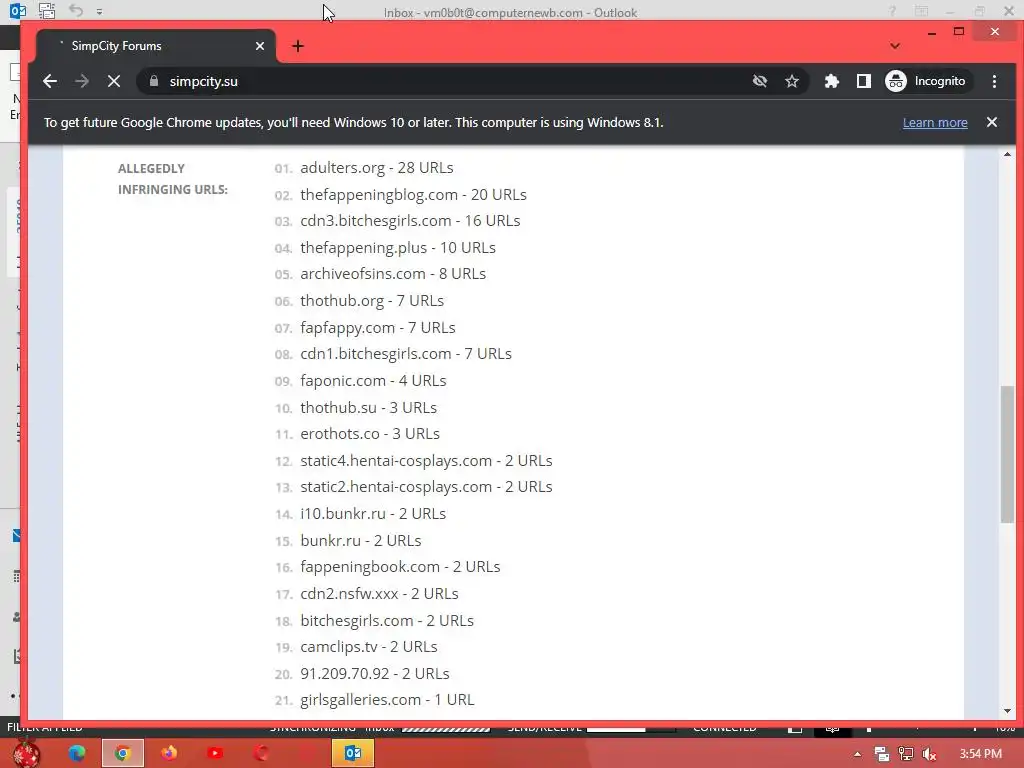The image size is (1024, 768).
Task: Click the forward navigation arrow
Action: click(82, 81)
